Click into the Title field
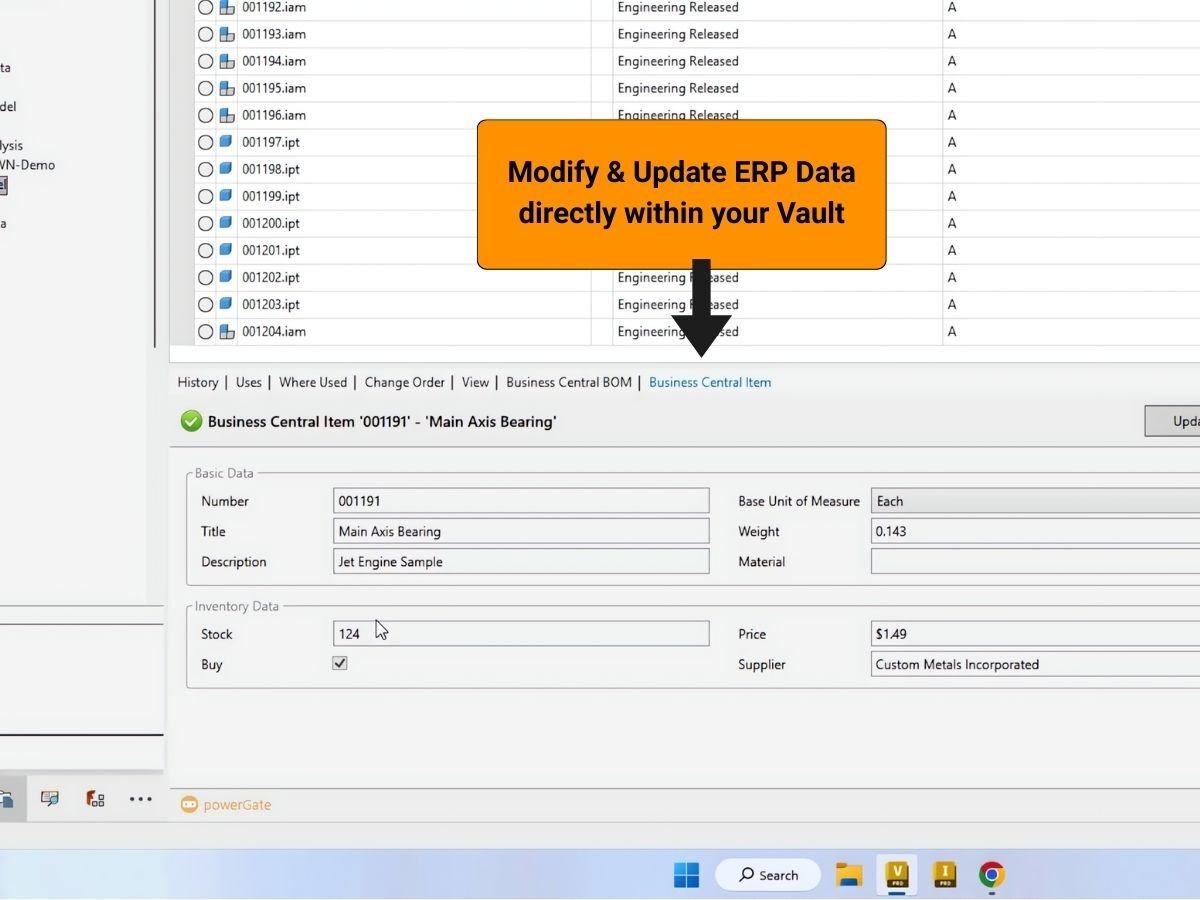The image size is (1200, 900). pos(521,531)
